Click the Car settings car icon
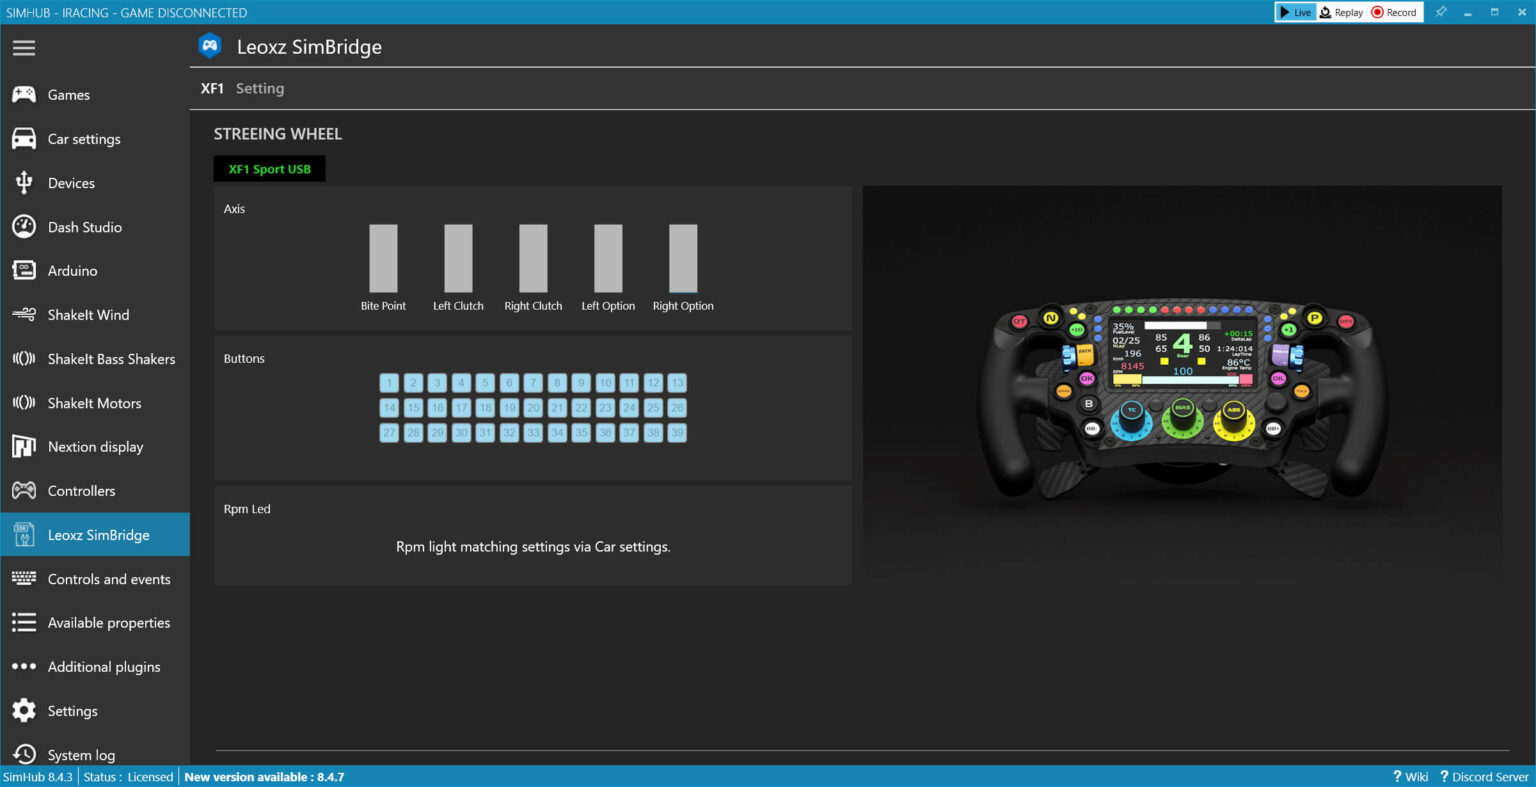This screenshot has height=787, width=1536. coord(24,139)
